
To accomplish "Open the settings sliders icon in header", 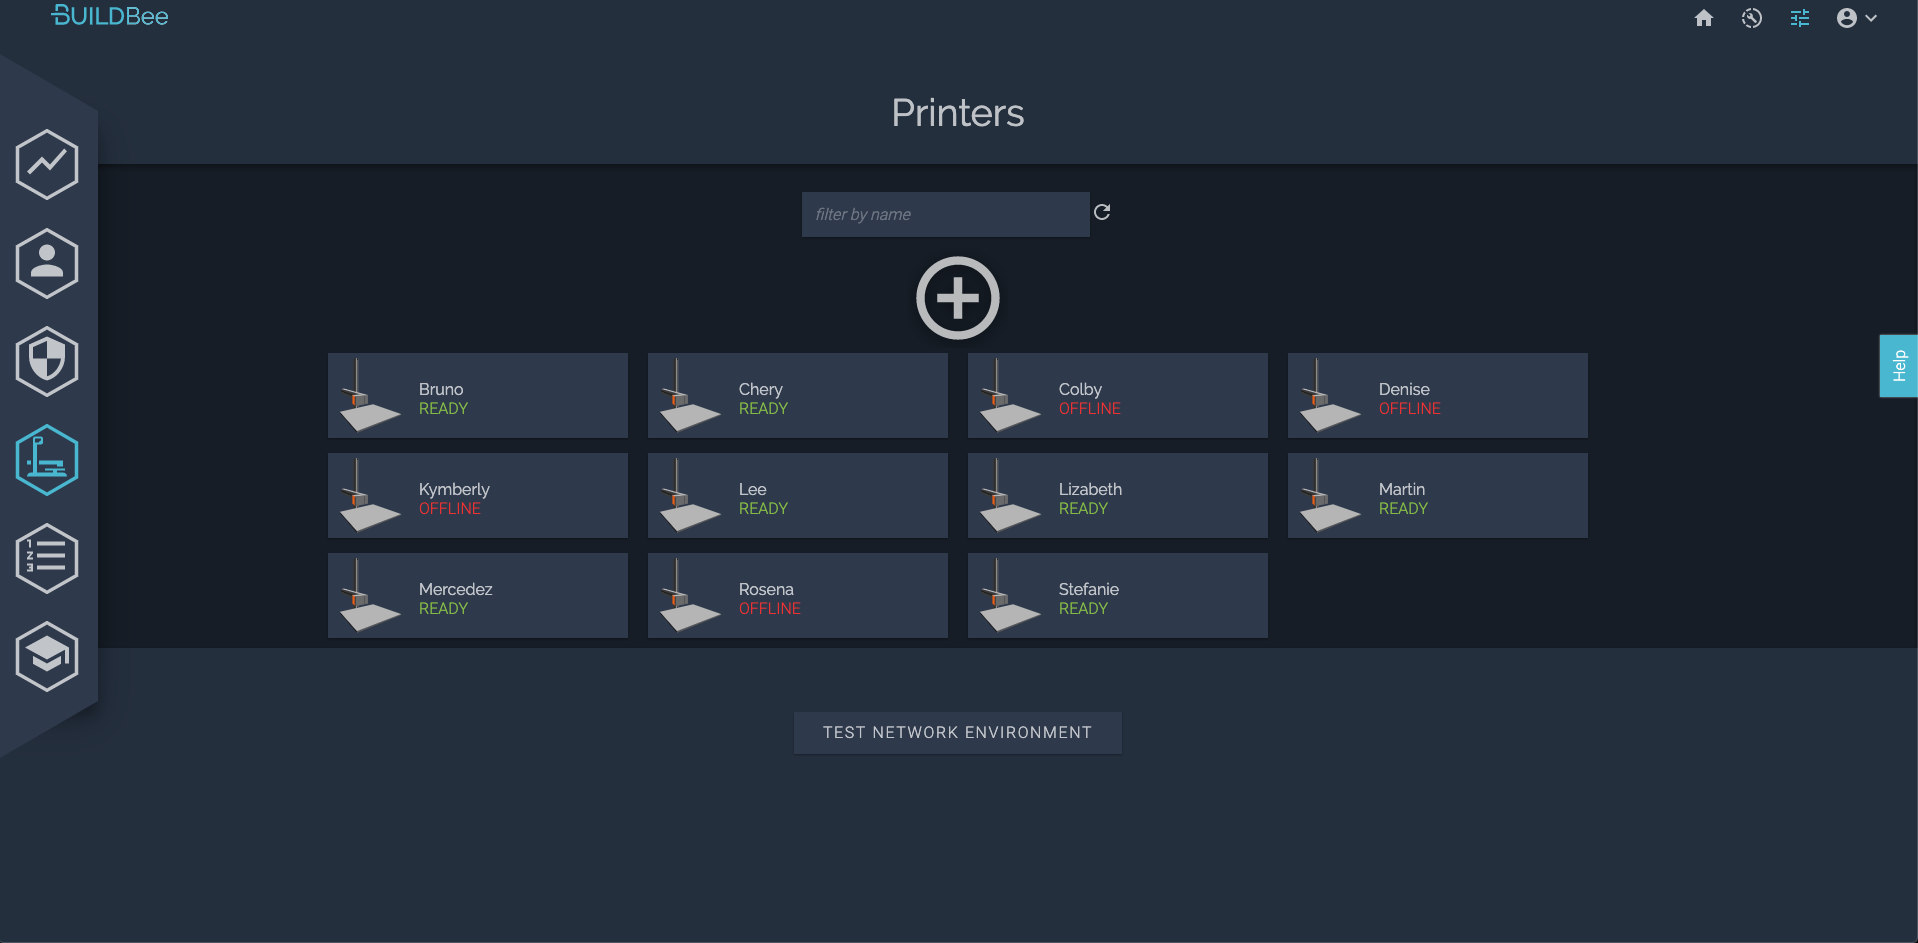I will 1800,18.
